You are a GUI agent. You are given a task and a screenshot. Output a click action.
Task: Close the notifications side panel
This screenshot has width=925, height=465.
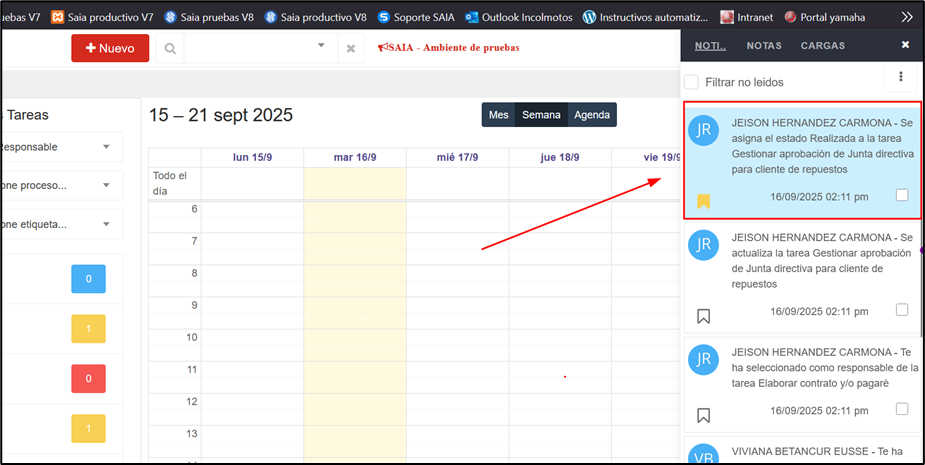[x=905, y=45]
